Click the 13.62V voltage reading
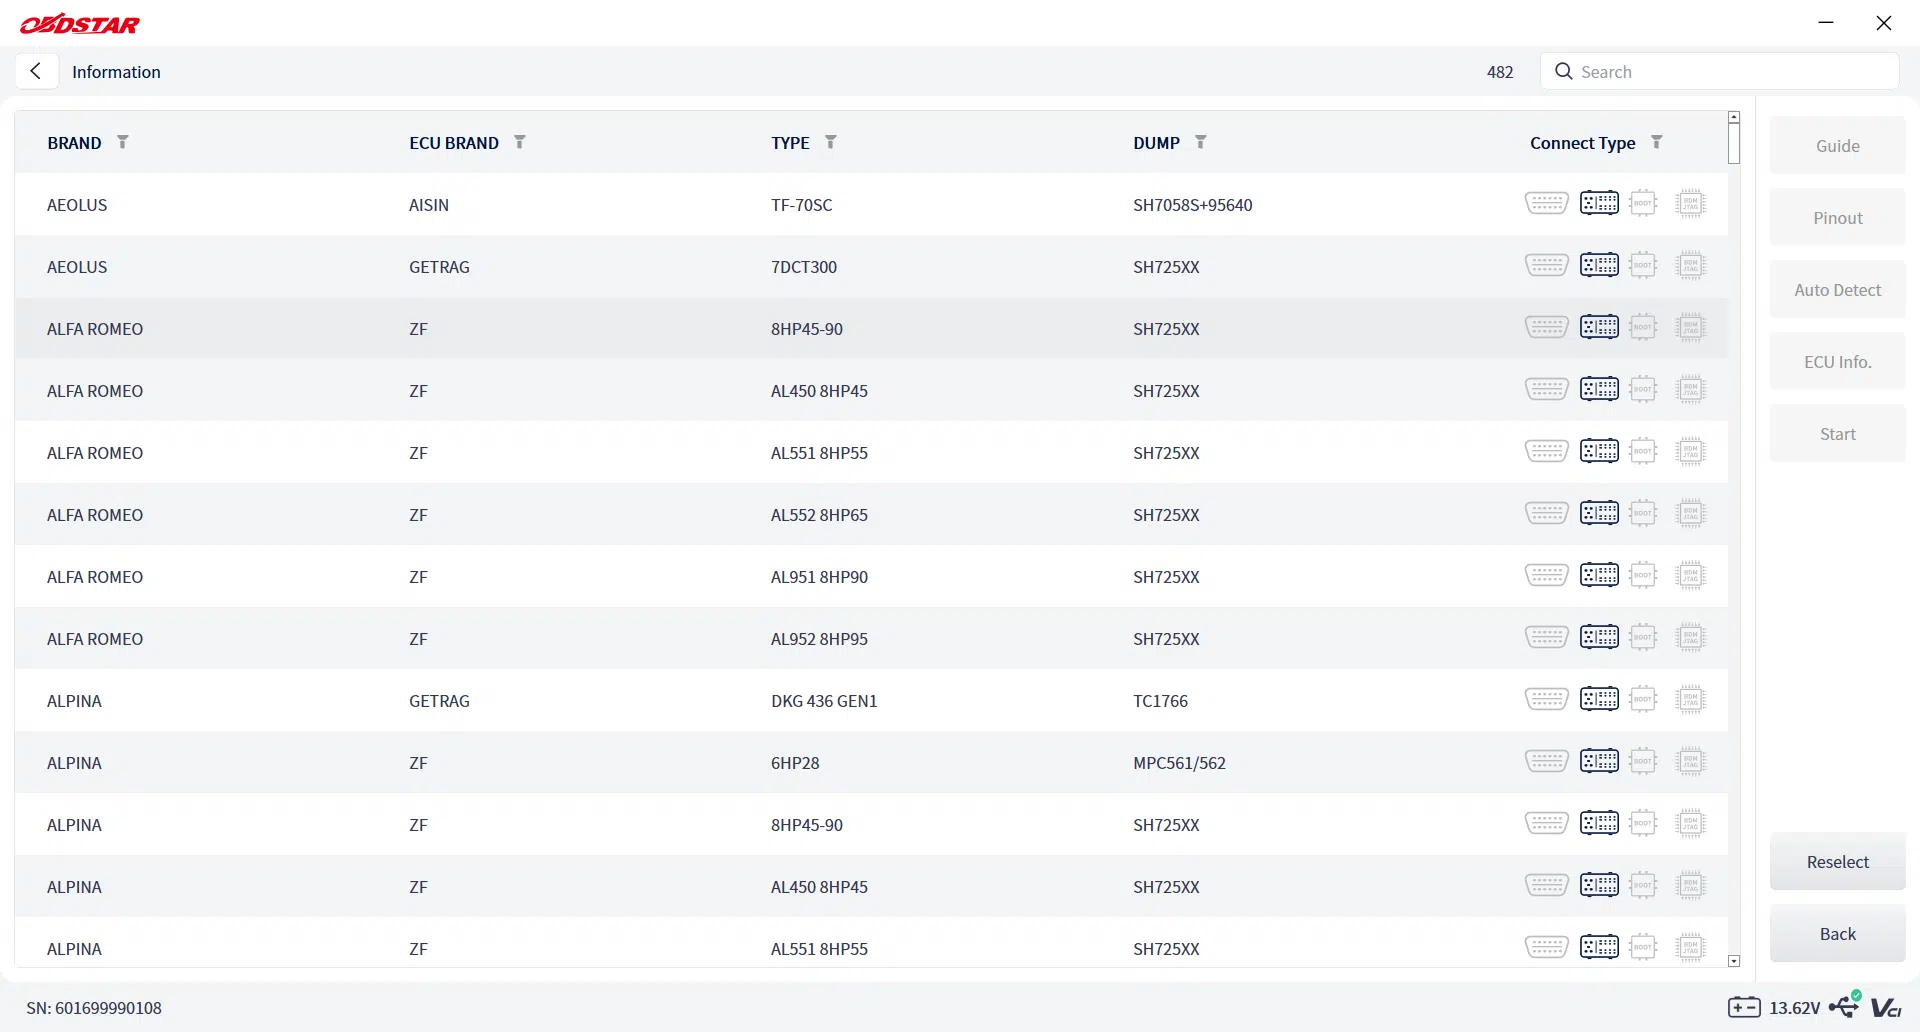 (x=1795, y=1008)
